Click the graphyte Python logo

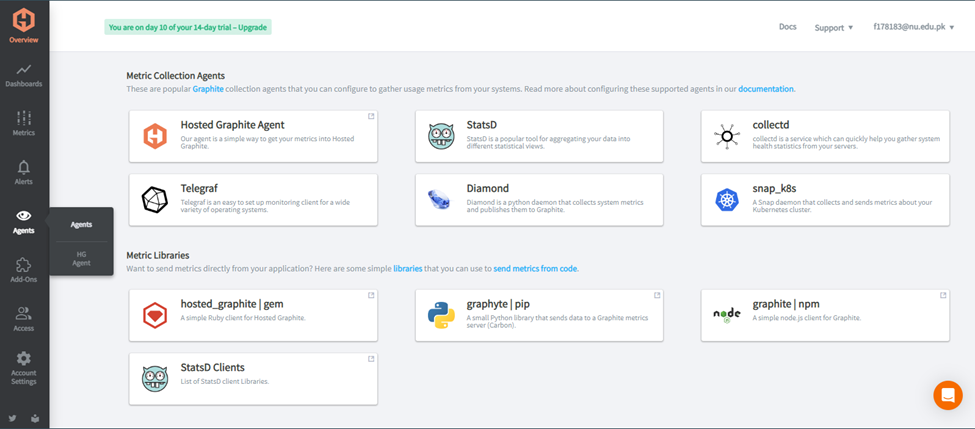441,315
